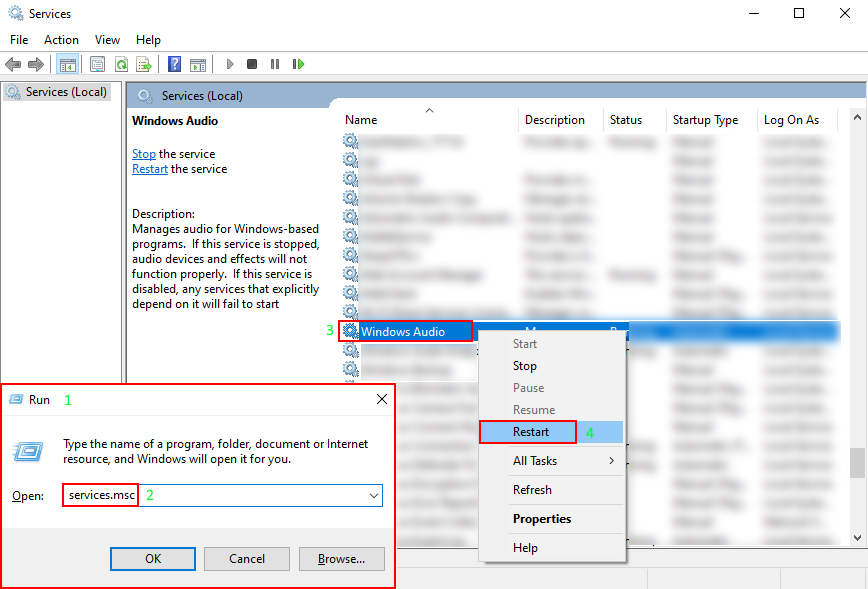The image size is (868, 589).
Task: Click the Start Service play icon
Action: tap(230, 64)
